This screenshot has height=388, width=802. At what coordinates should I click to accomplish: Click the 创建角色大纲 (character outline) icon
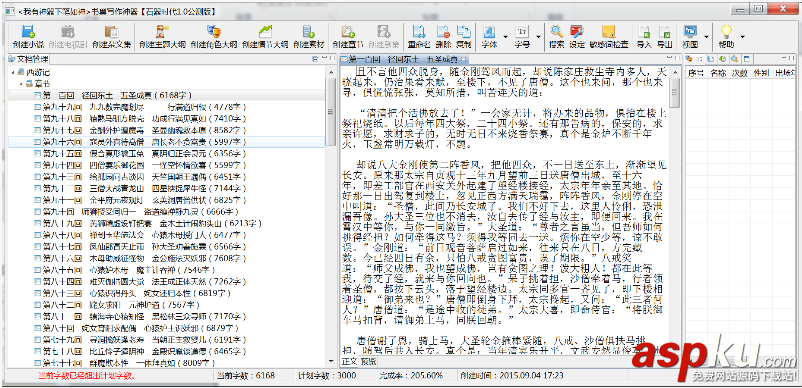point(213,32)
